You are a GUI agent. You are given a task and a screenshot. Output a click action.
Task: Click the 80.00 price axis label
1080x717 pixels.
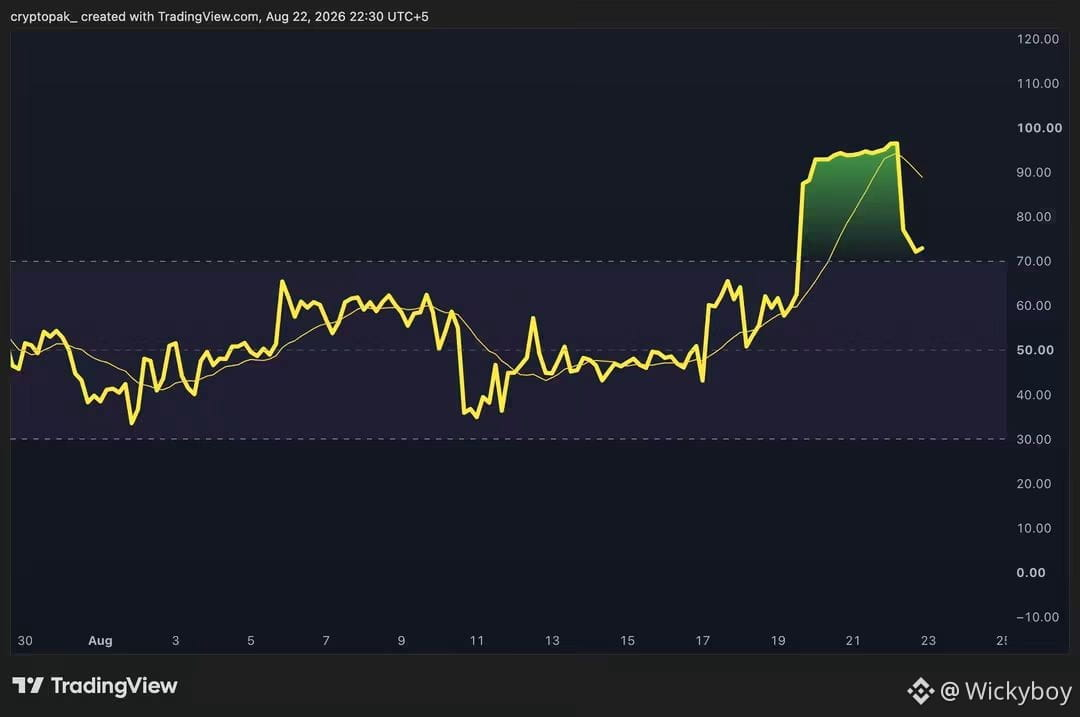(1034, 217)
